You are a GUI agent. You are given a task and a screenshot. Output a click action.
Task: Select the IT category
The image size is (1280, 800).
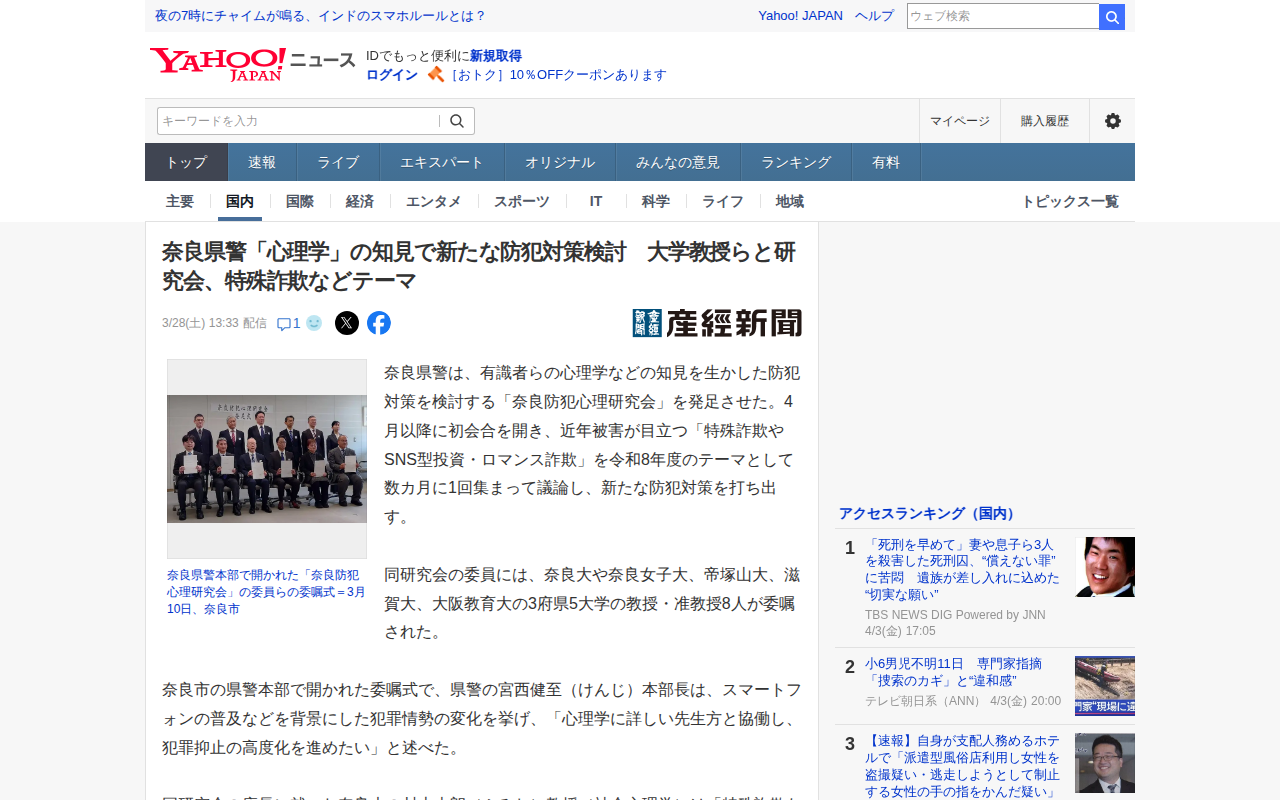point(596,201)
